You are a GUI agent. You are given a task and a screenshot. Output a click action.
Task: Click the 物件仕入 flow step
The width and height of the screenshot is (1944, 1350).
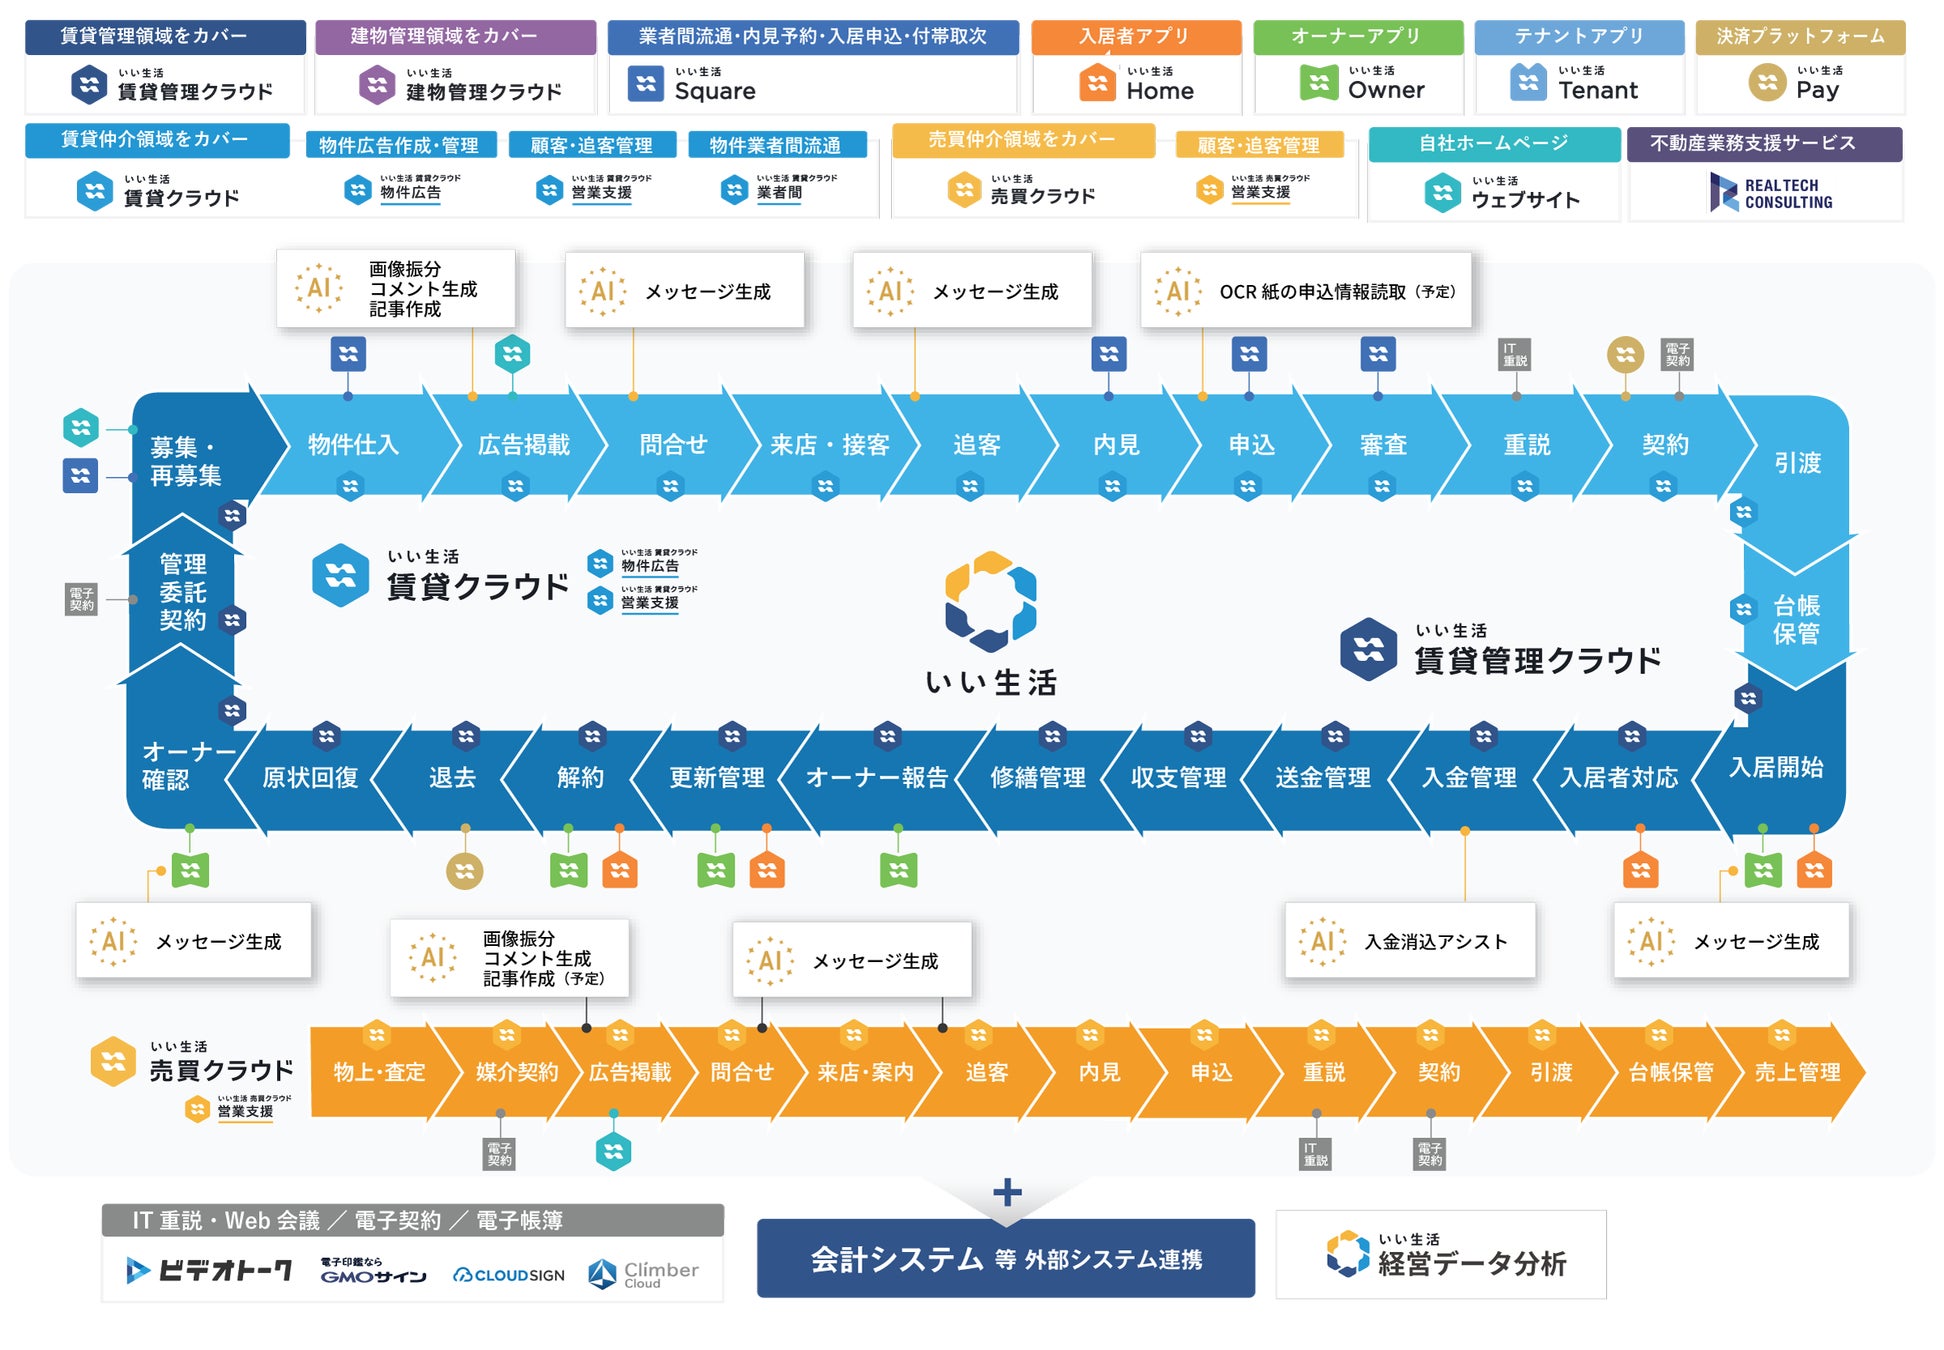(353, 445)
